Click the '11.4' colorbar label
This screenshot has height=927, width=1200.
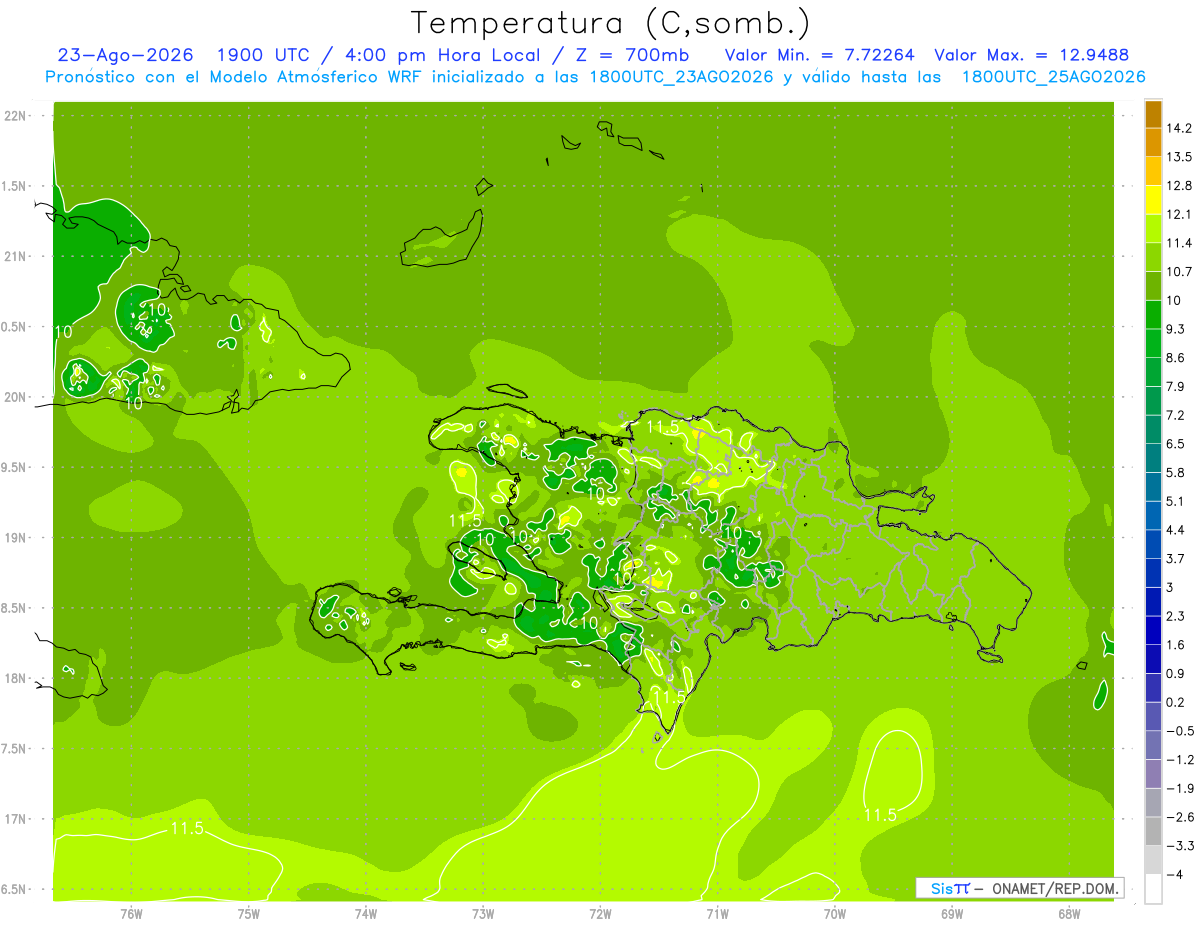pyautogui.click(x=1179, y=243)
